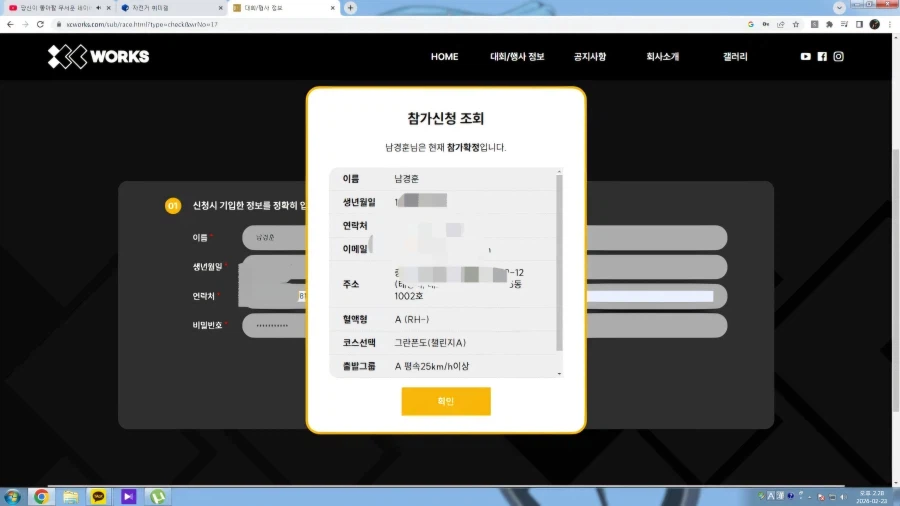Click the 01 step badge
The image size is (900, 506).
(x=173, y=205)
